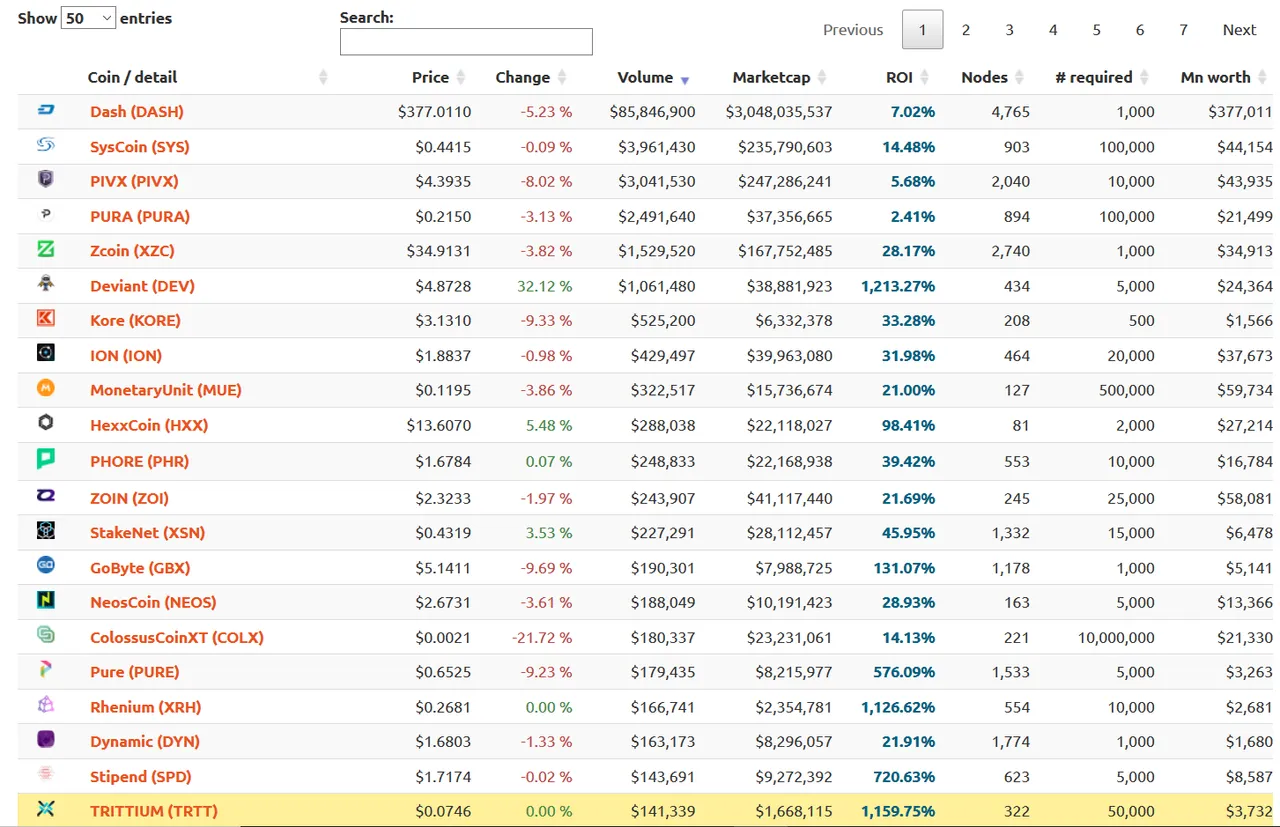
Task: Select current page 1 button
Action: (922, 30)
